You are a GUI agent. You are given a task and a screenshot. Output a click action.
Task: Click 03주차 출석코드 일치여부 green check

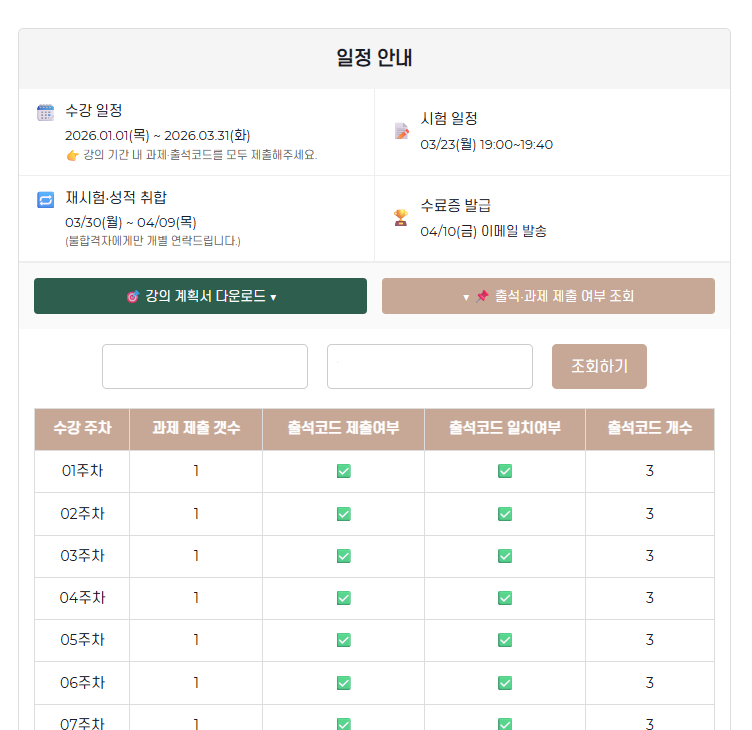[x=505, y=556]
